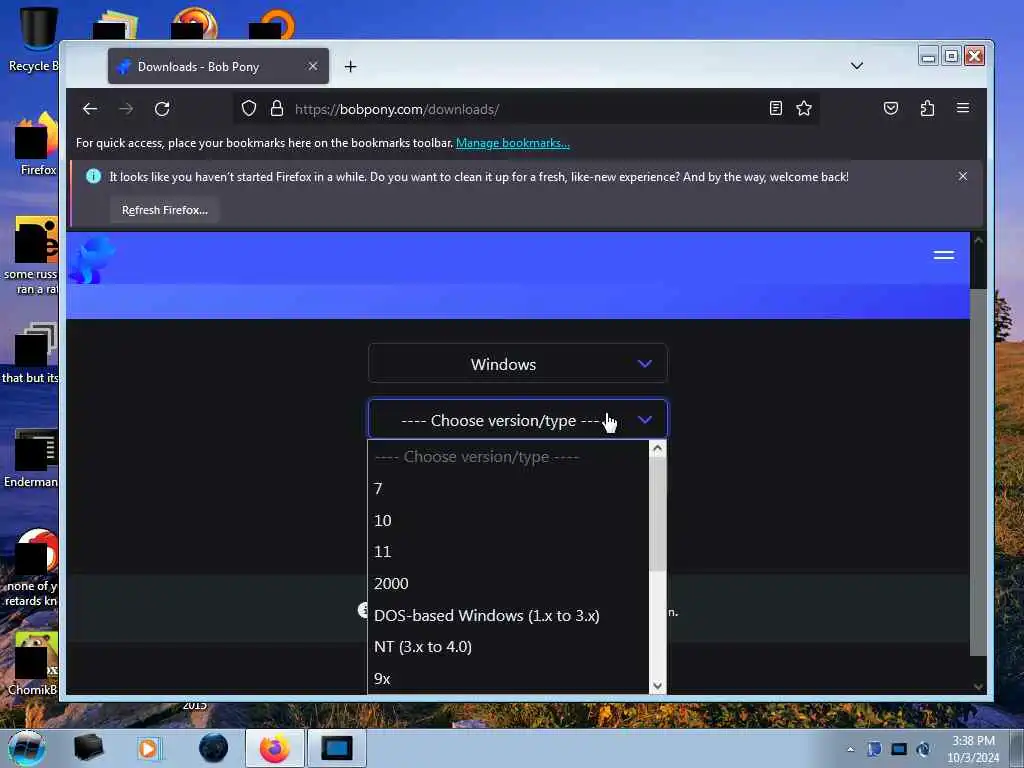Open the black box taskbar icon
This screenshot has width=1024, height=768.
(88, 748)
